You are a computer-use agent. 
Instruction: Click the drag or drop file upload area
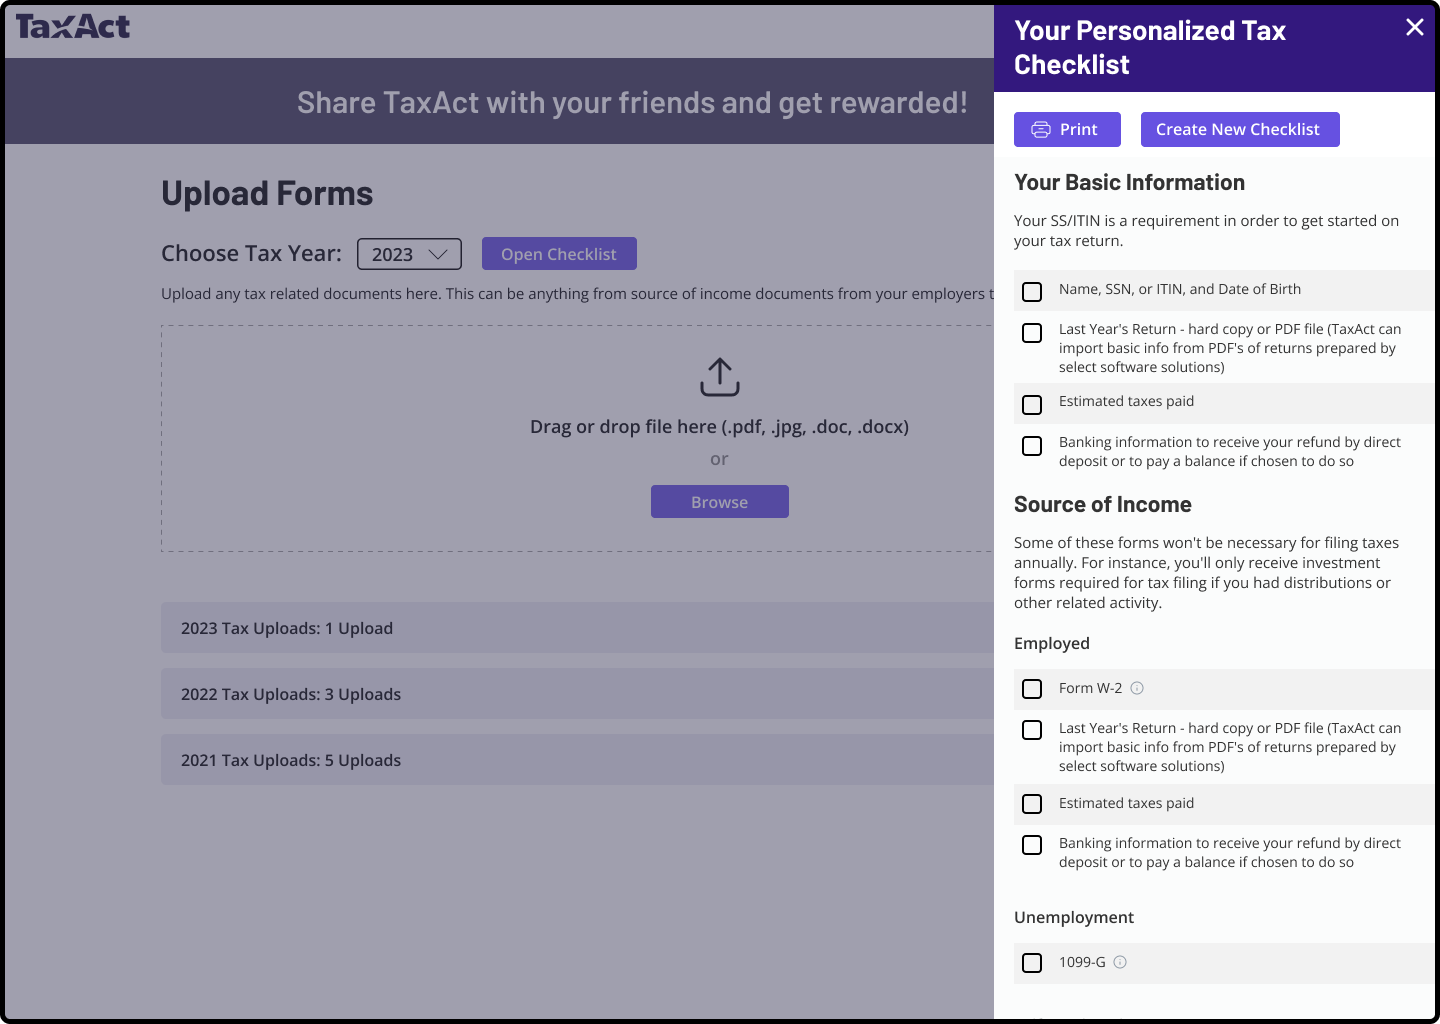(577, 438)
